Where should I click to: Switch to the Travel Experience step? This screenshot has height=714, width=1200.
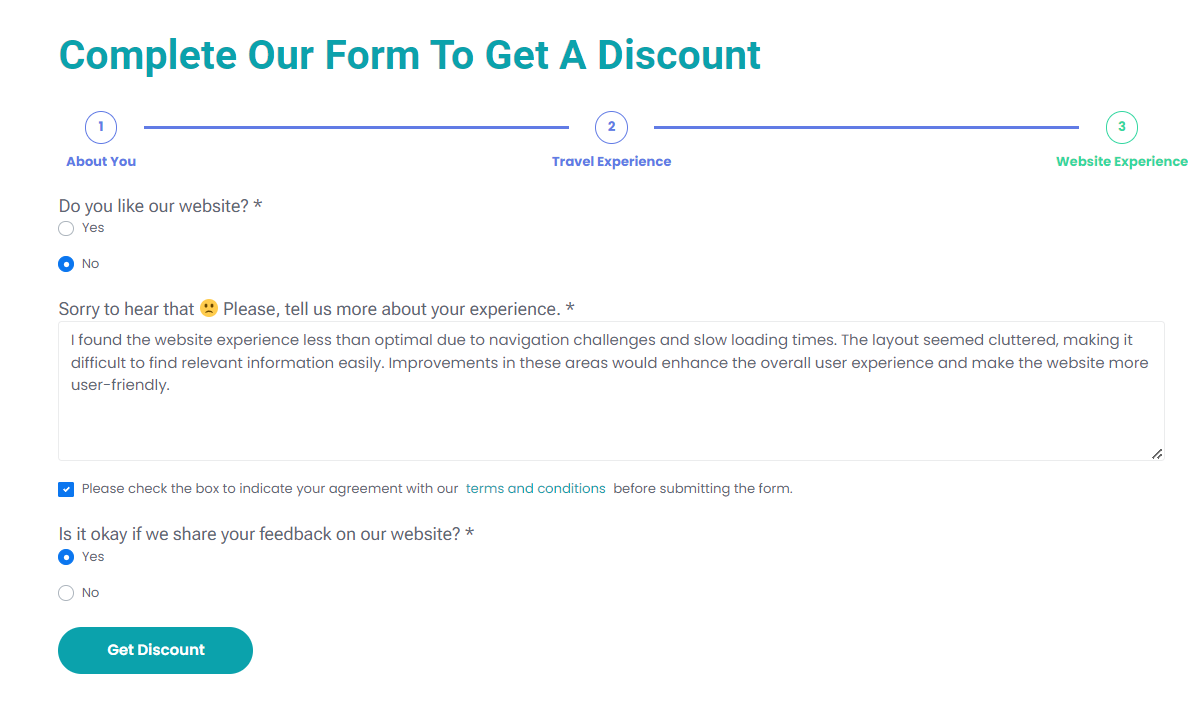pyautogui.click(x=611, y=161)
